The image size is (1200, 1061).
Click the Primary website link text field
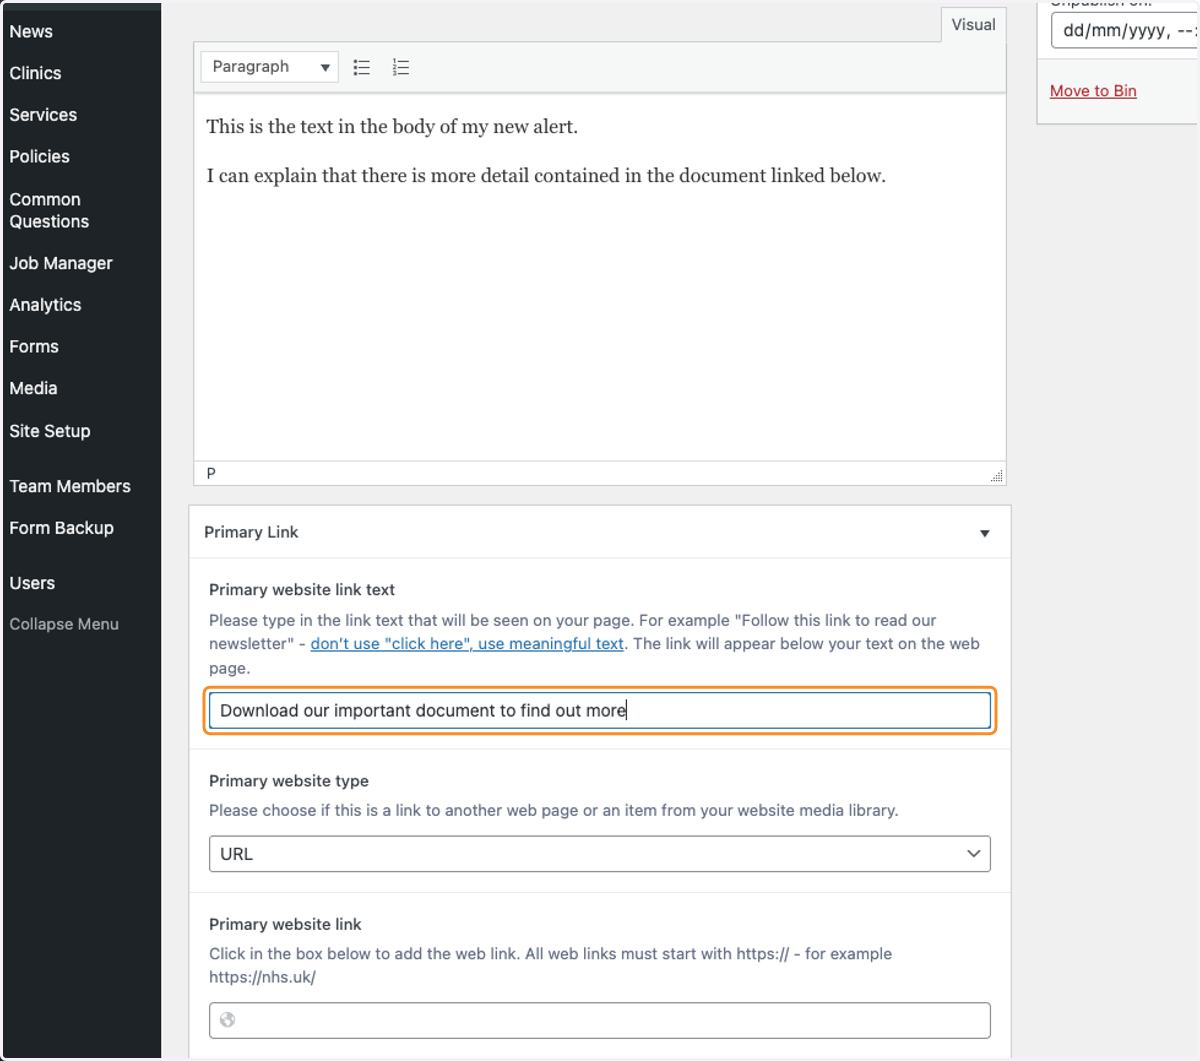pos(600,711)
